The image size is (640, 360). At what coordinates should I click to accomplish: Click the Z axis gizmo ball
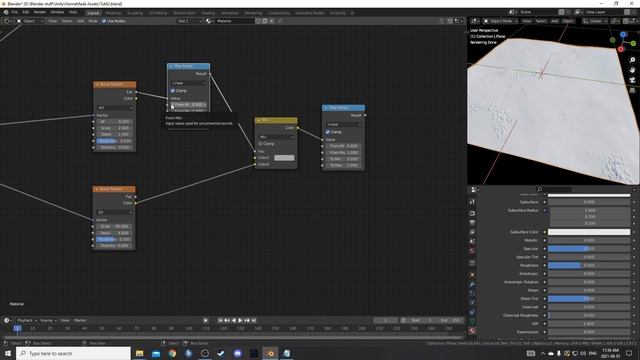click(623, 35)
